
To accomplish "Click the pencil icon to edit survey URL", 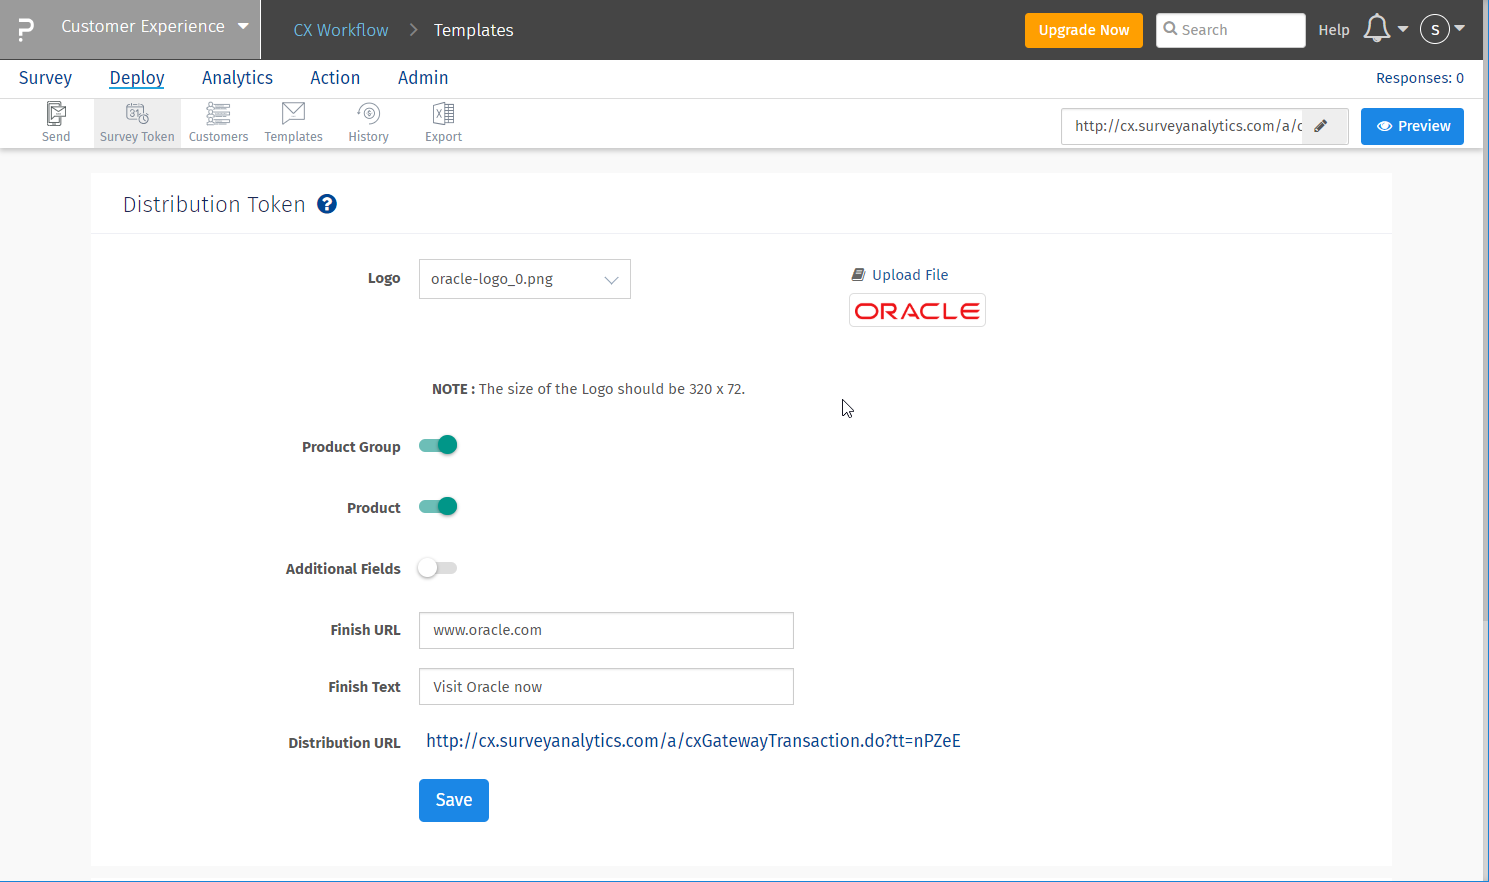I will click(x=1321, y=126).
